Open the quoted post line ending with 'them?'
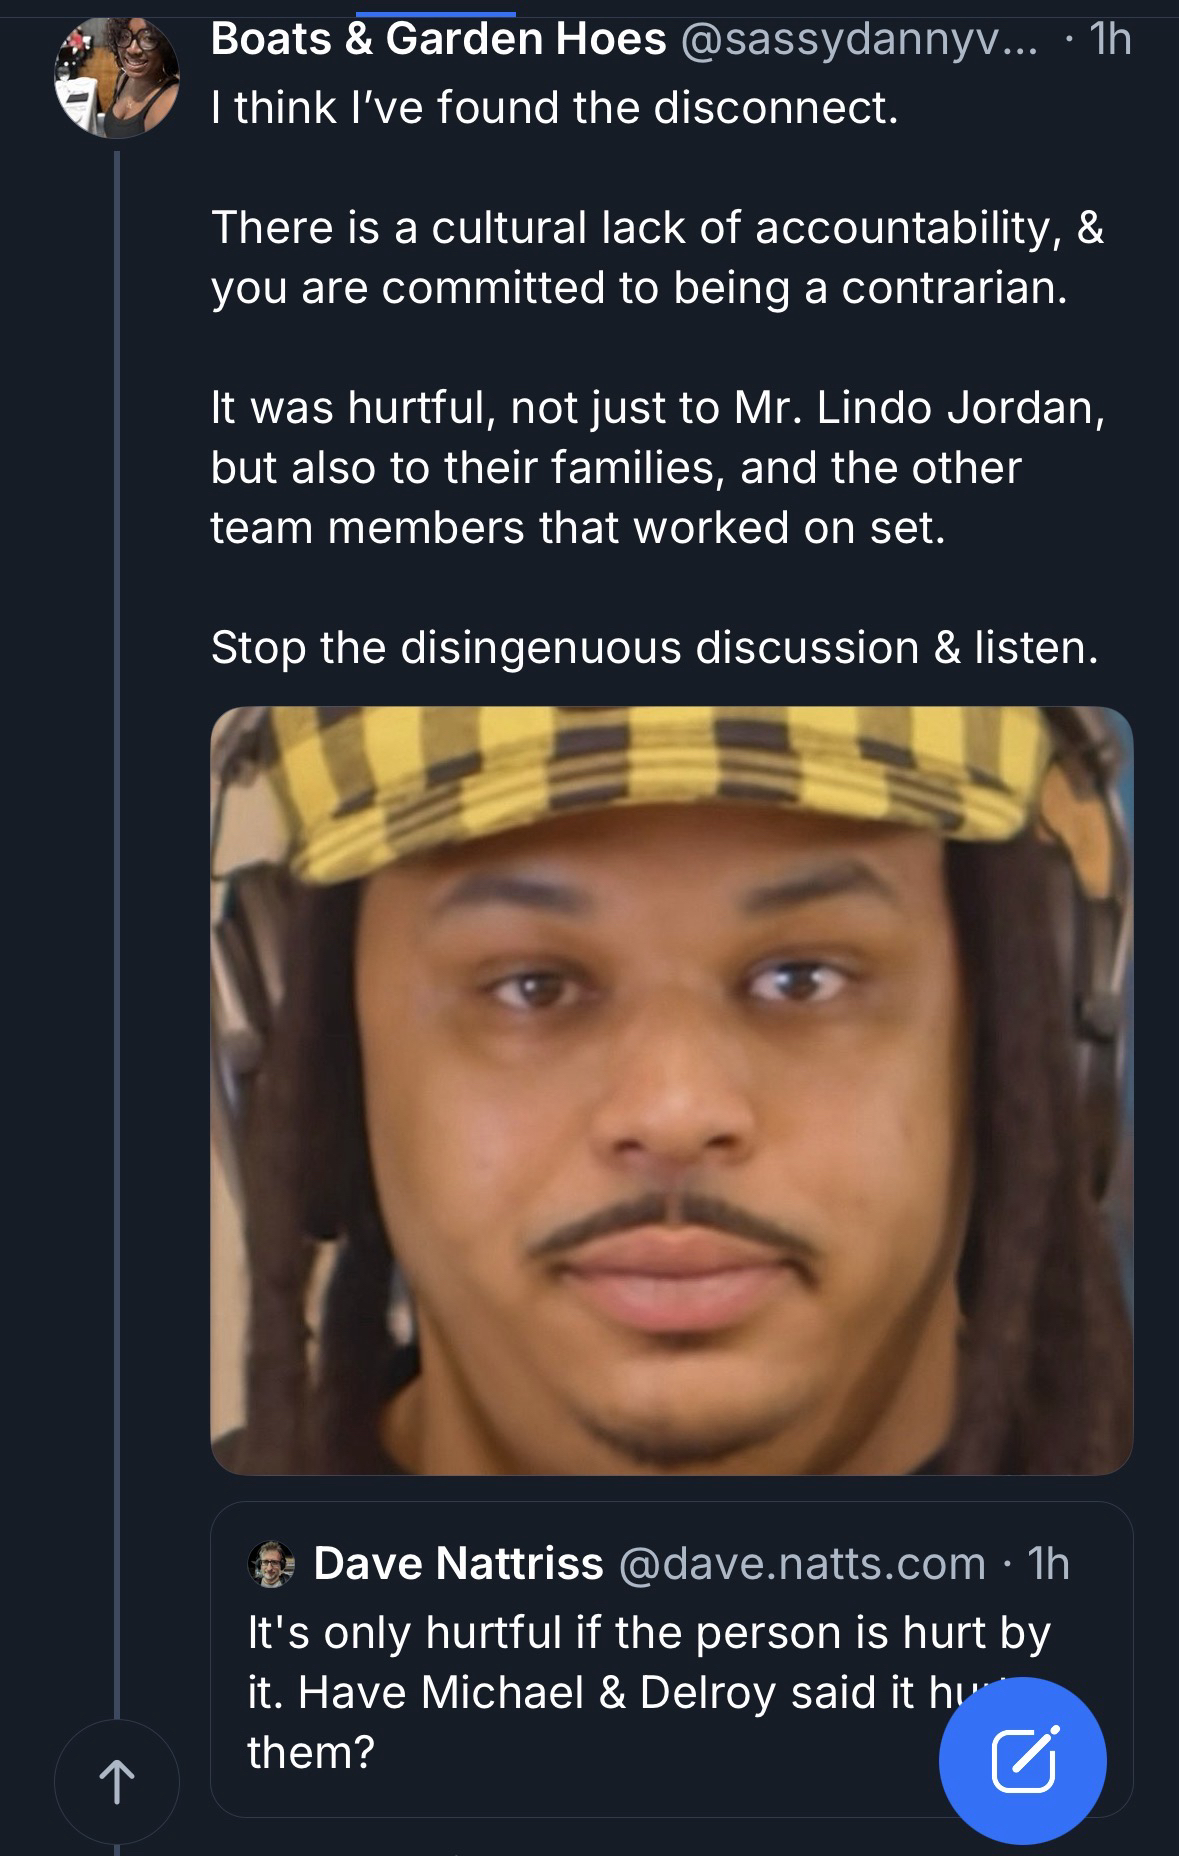The image size is (1179, 1856). click(x=311, y=1752)
